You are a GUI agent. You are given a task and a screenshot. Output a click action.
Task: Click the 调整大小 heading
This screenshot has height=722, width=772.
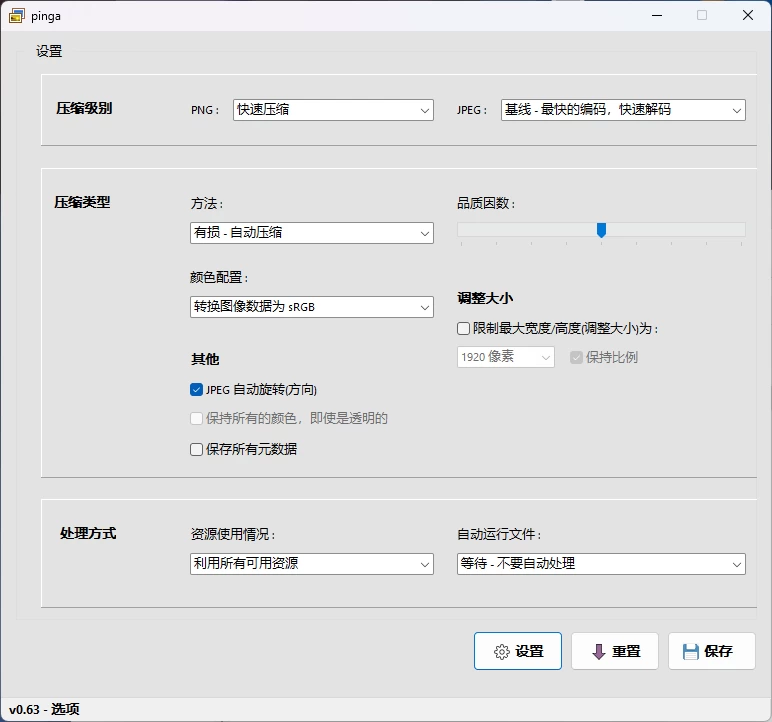(x=485, y=298)
